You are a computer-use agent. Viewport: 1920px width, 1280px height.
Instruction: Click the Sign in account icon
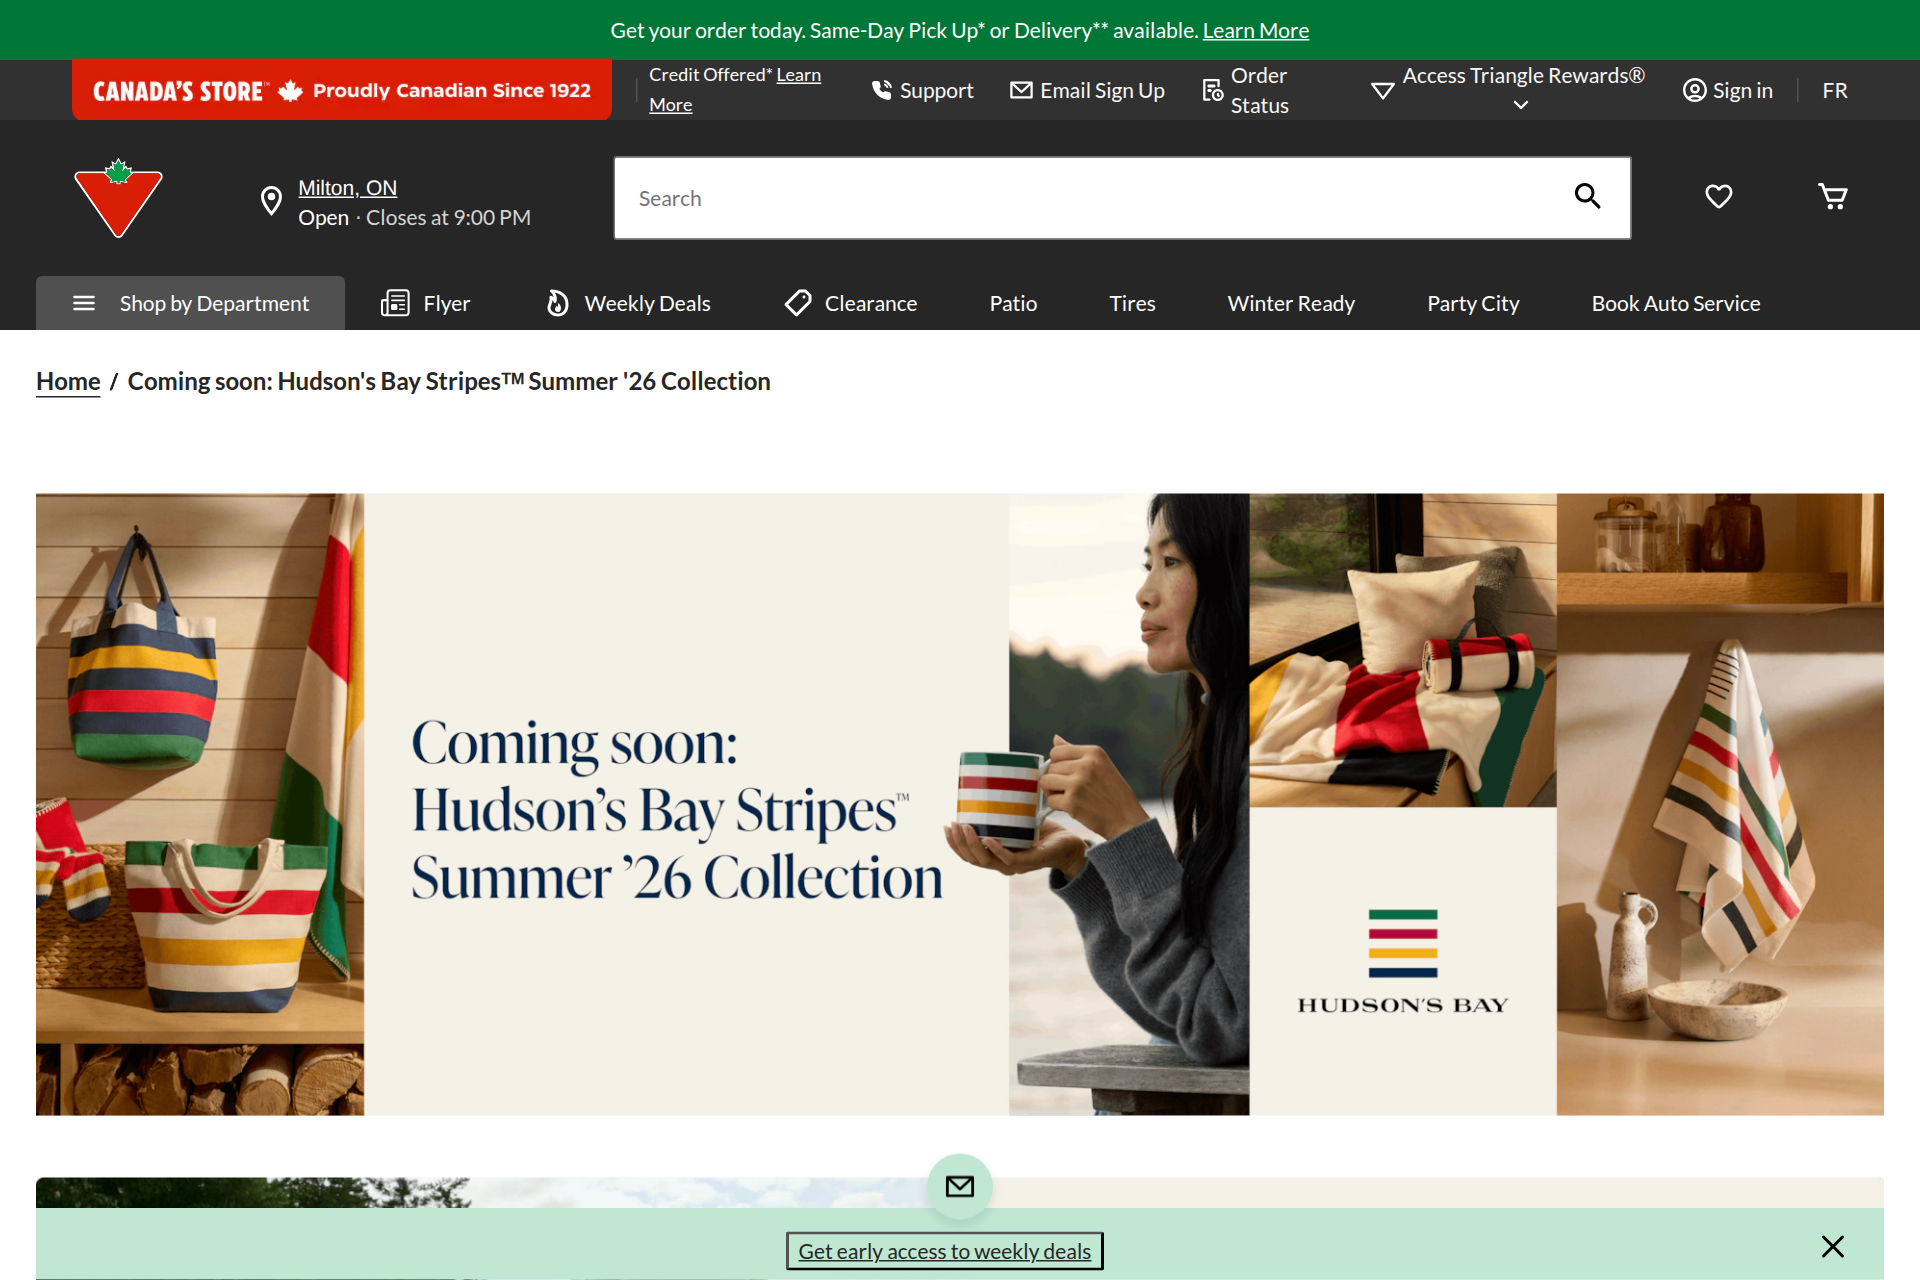(x=1694, y=90)
